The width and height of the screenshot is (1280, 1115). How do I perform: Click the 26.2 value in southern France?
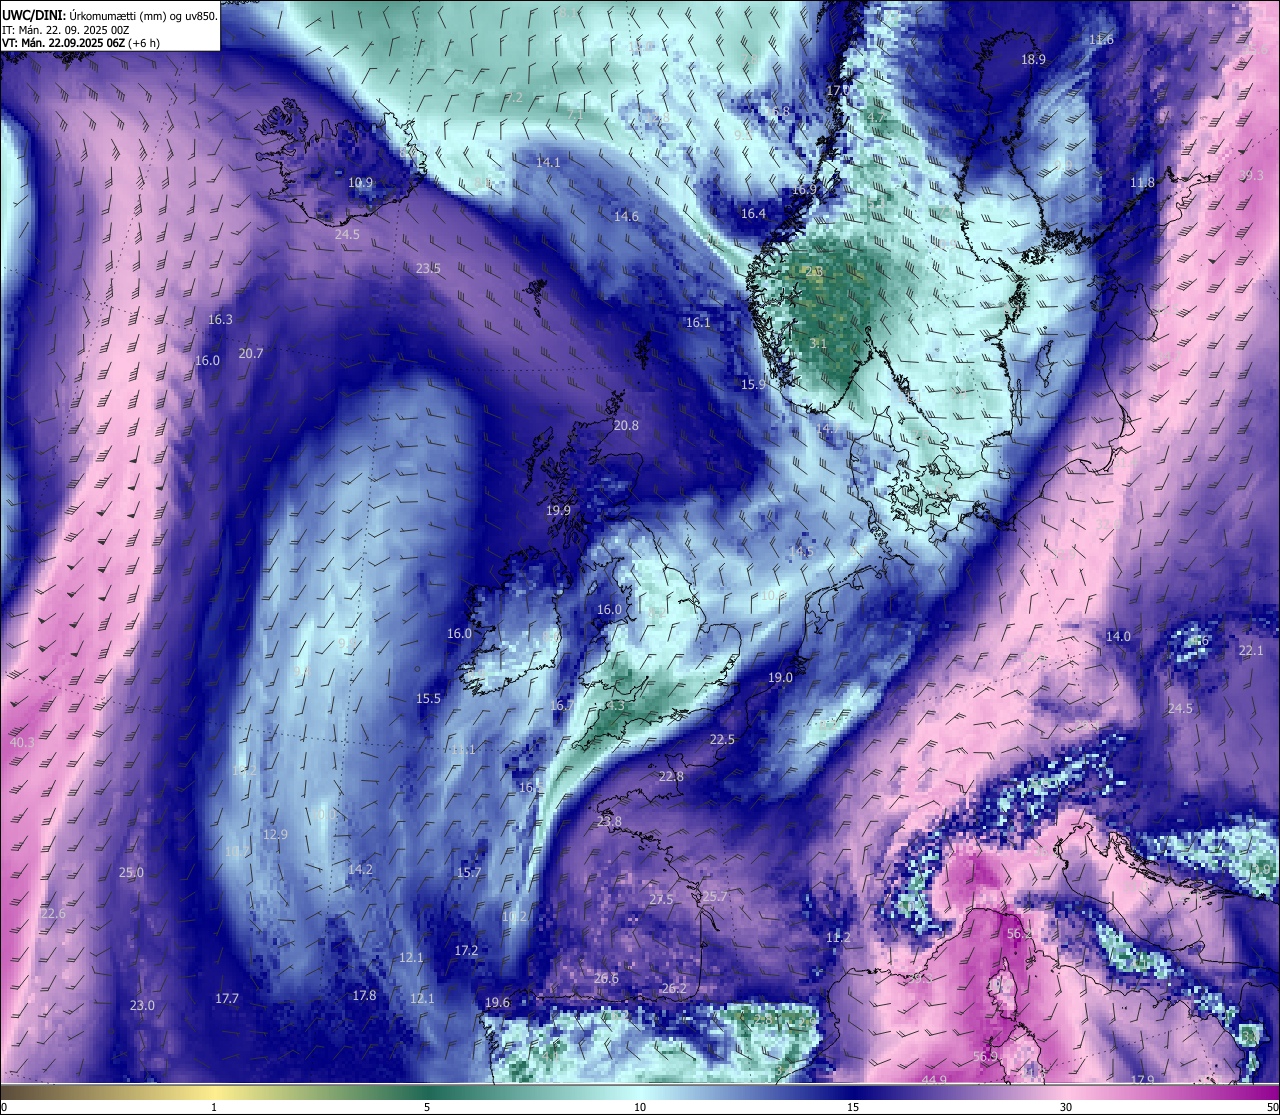click(674, 988)
